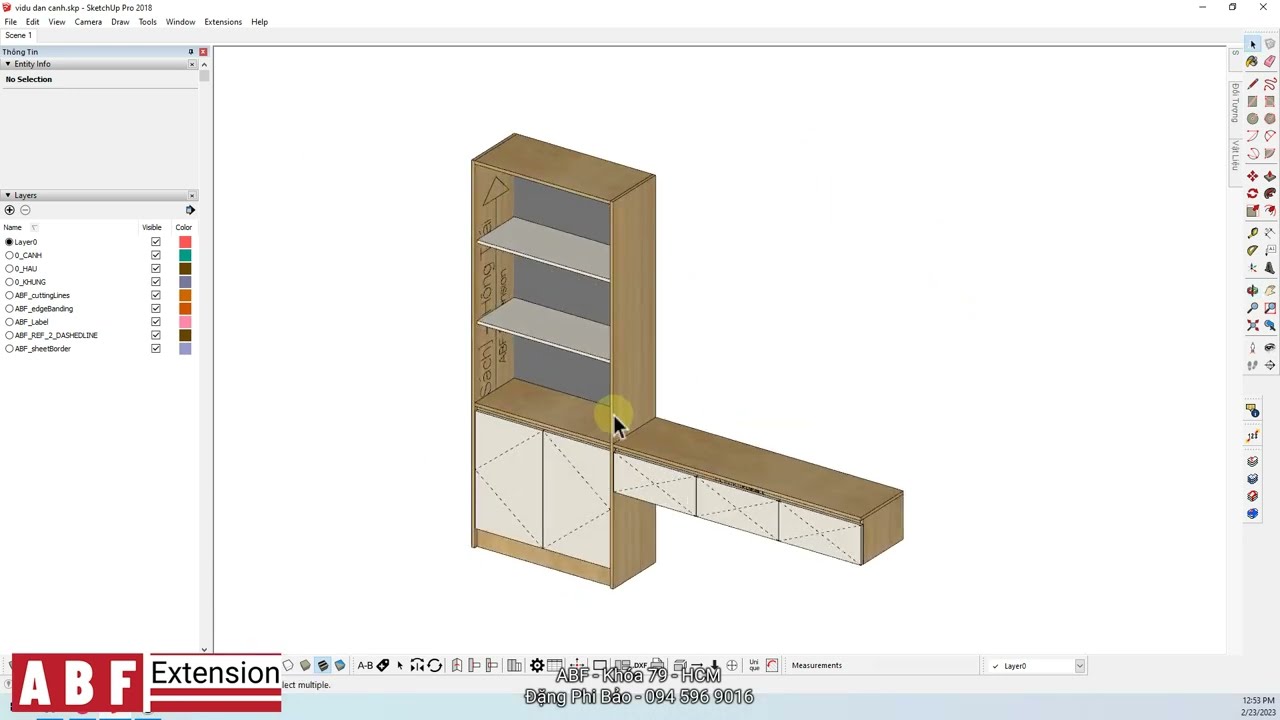Switch to Scene 1 tab
Image resolution: width=1280 pixels, height=720 pixels.
(x=18, y=35)
